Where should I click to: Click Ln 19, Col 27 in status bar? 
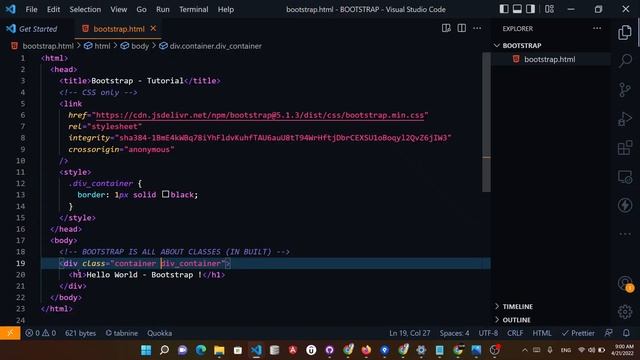click(x=409, y=333)
